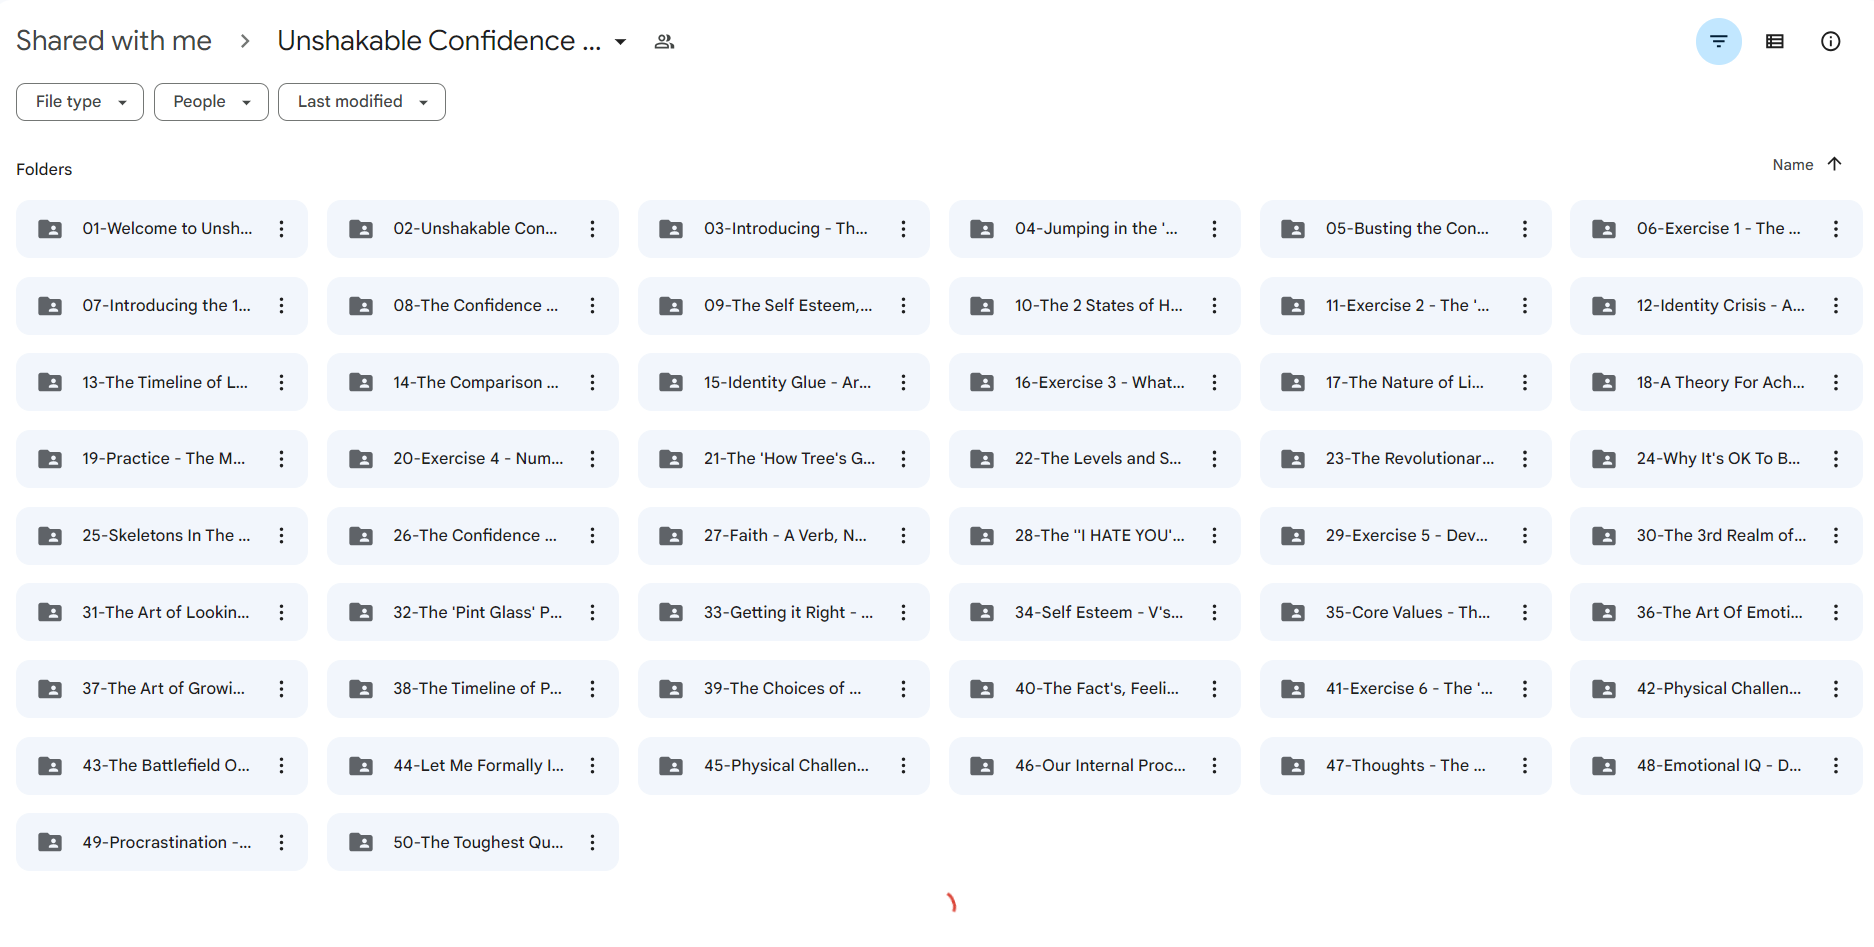The width and height of the screenshot is (1874, 947).
Task: Select folder 44-Let Me Formally I...
Action: [473, 766]
